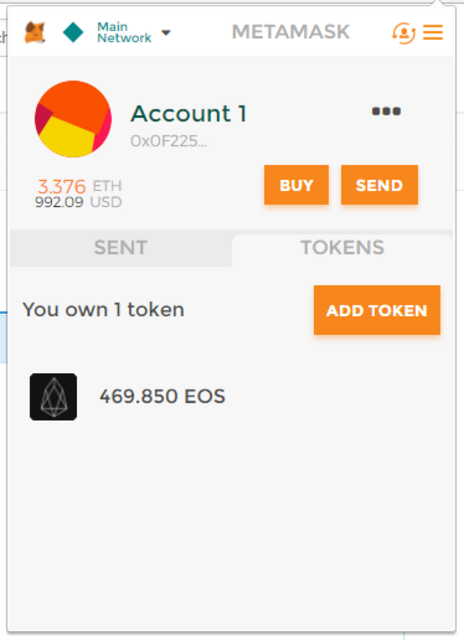Screen dimensions: 464x640
Task: Click the ADD TOKEN button
Action: click(x=377, y=310)
